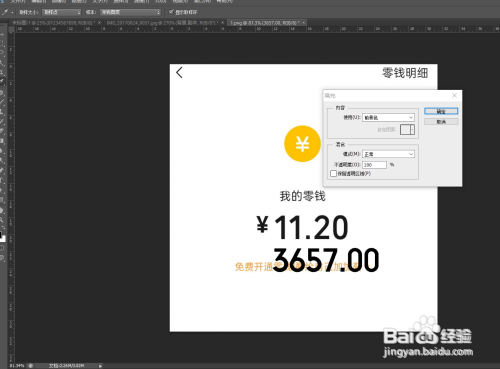Select the Magic Wand tool
Screen dimensions: 500x369
tap(2, 63)
